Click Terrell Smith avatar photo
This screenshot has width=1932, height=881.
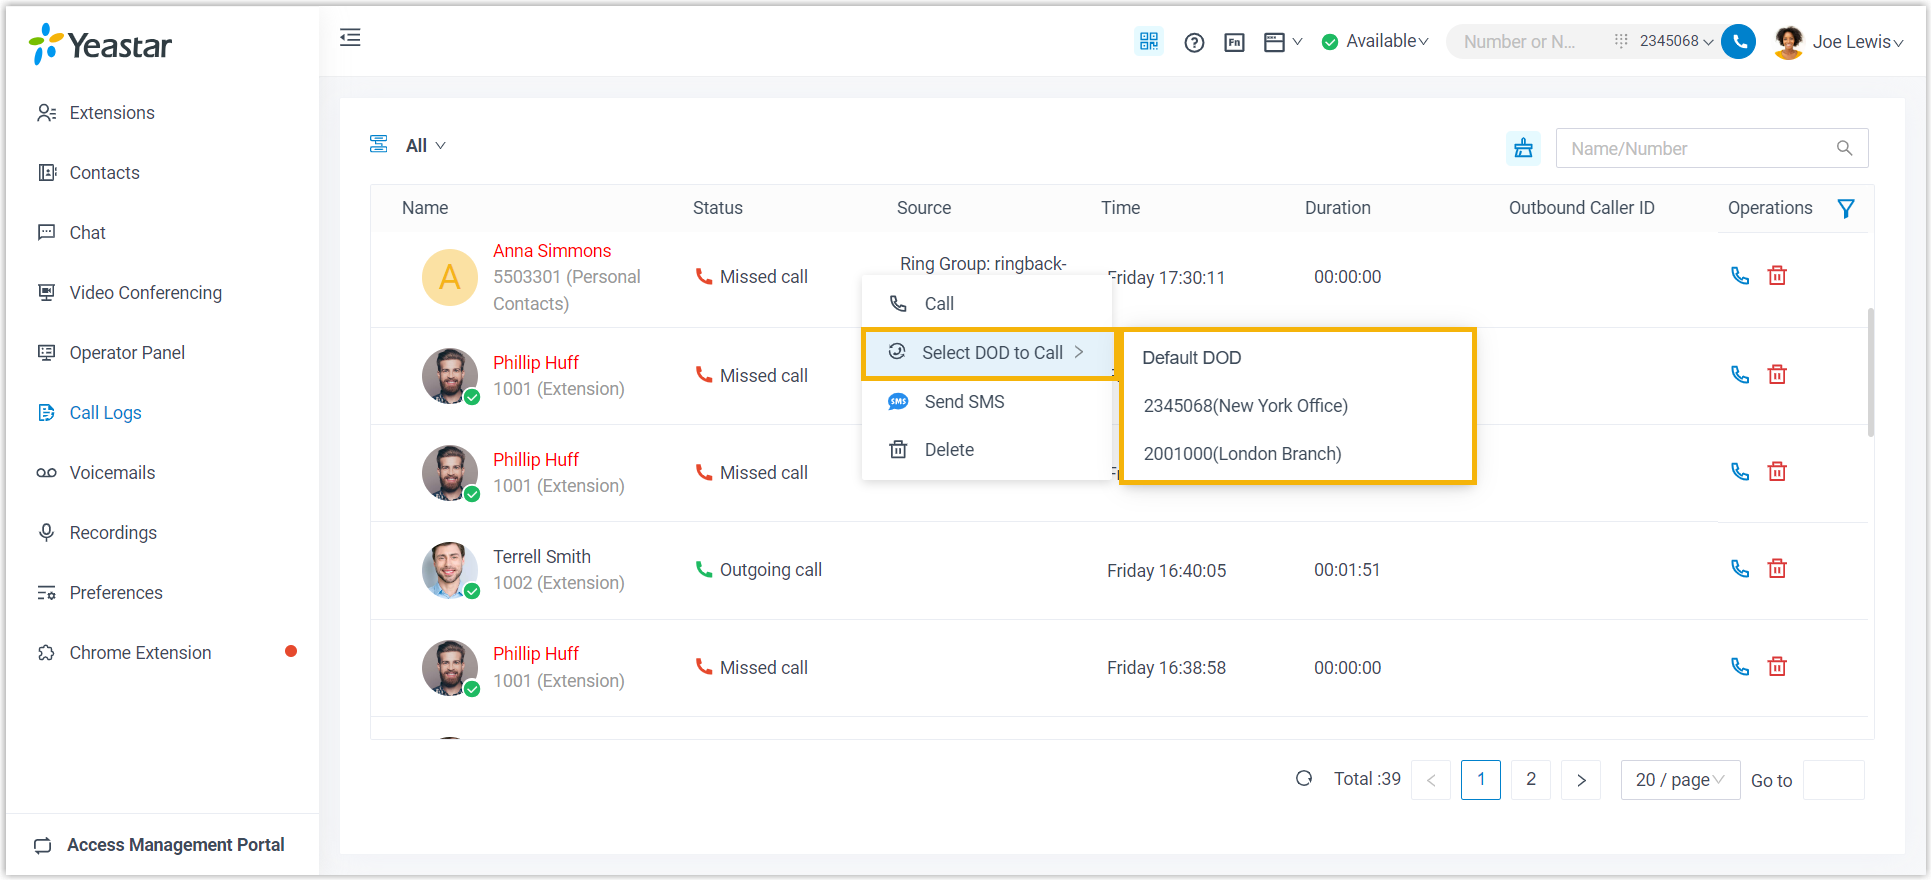point(450,570)
